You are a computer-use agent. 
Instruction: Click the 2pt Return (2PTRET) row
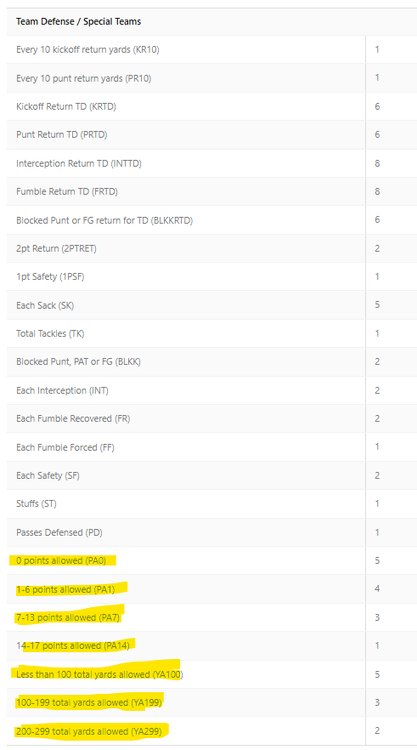pyautogui.click(x=212, y=248)
